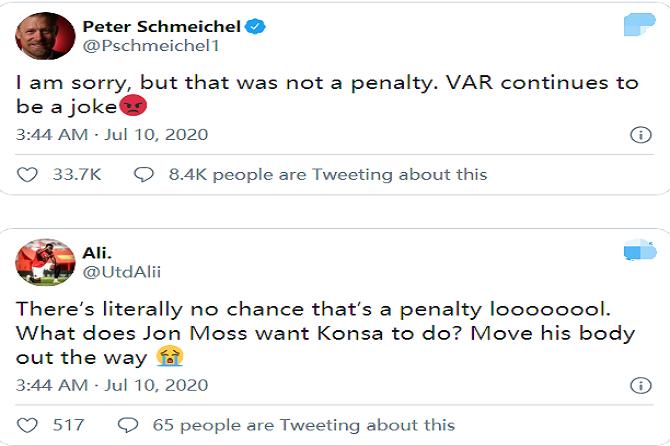Click the Twitter logo on Schmeichel's tweet
Screen dimensions: 670x446
(638, 26)
